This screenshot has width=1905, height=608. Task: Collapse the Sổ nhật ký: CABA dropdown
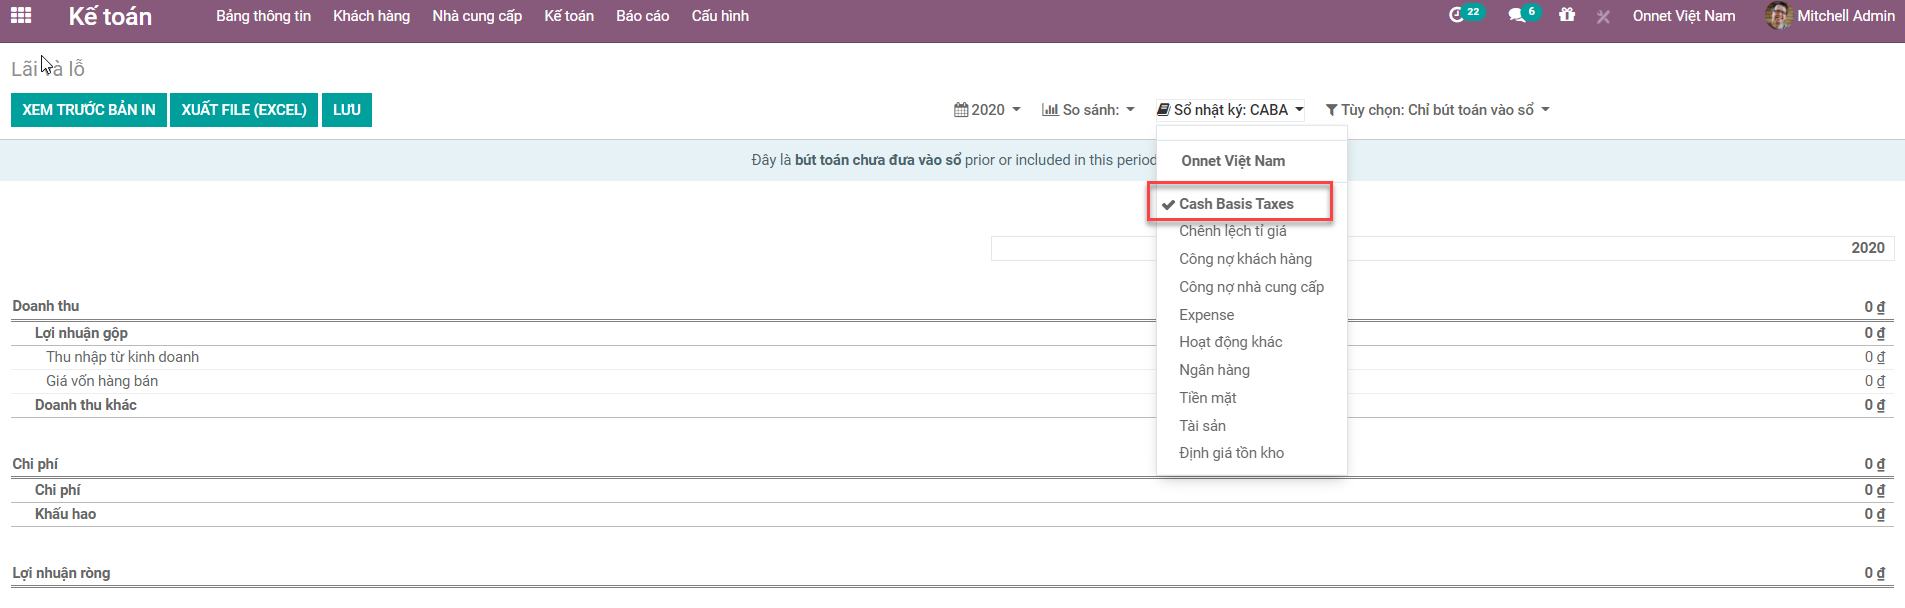(x=1230, y=110)
